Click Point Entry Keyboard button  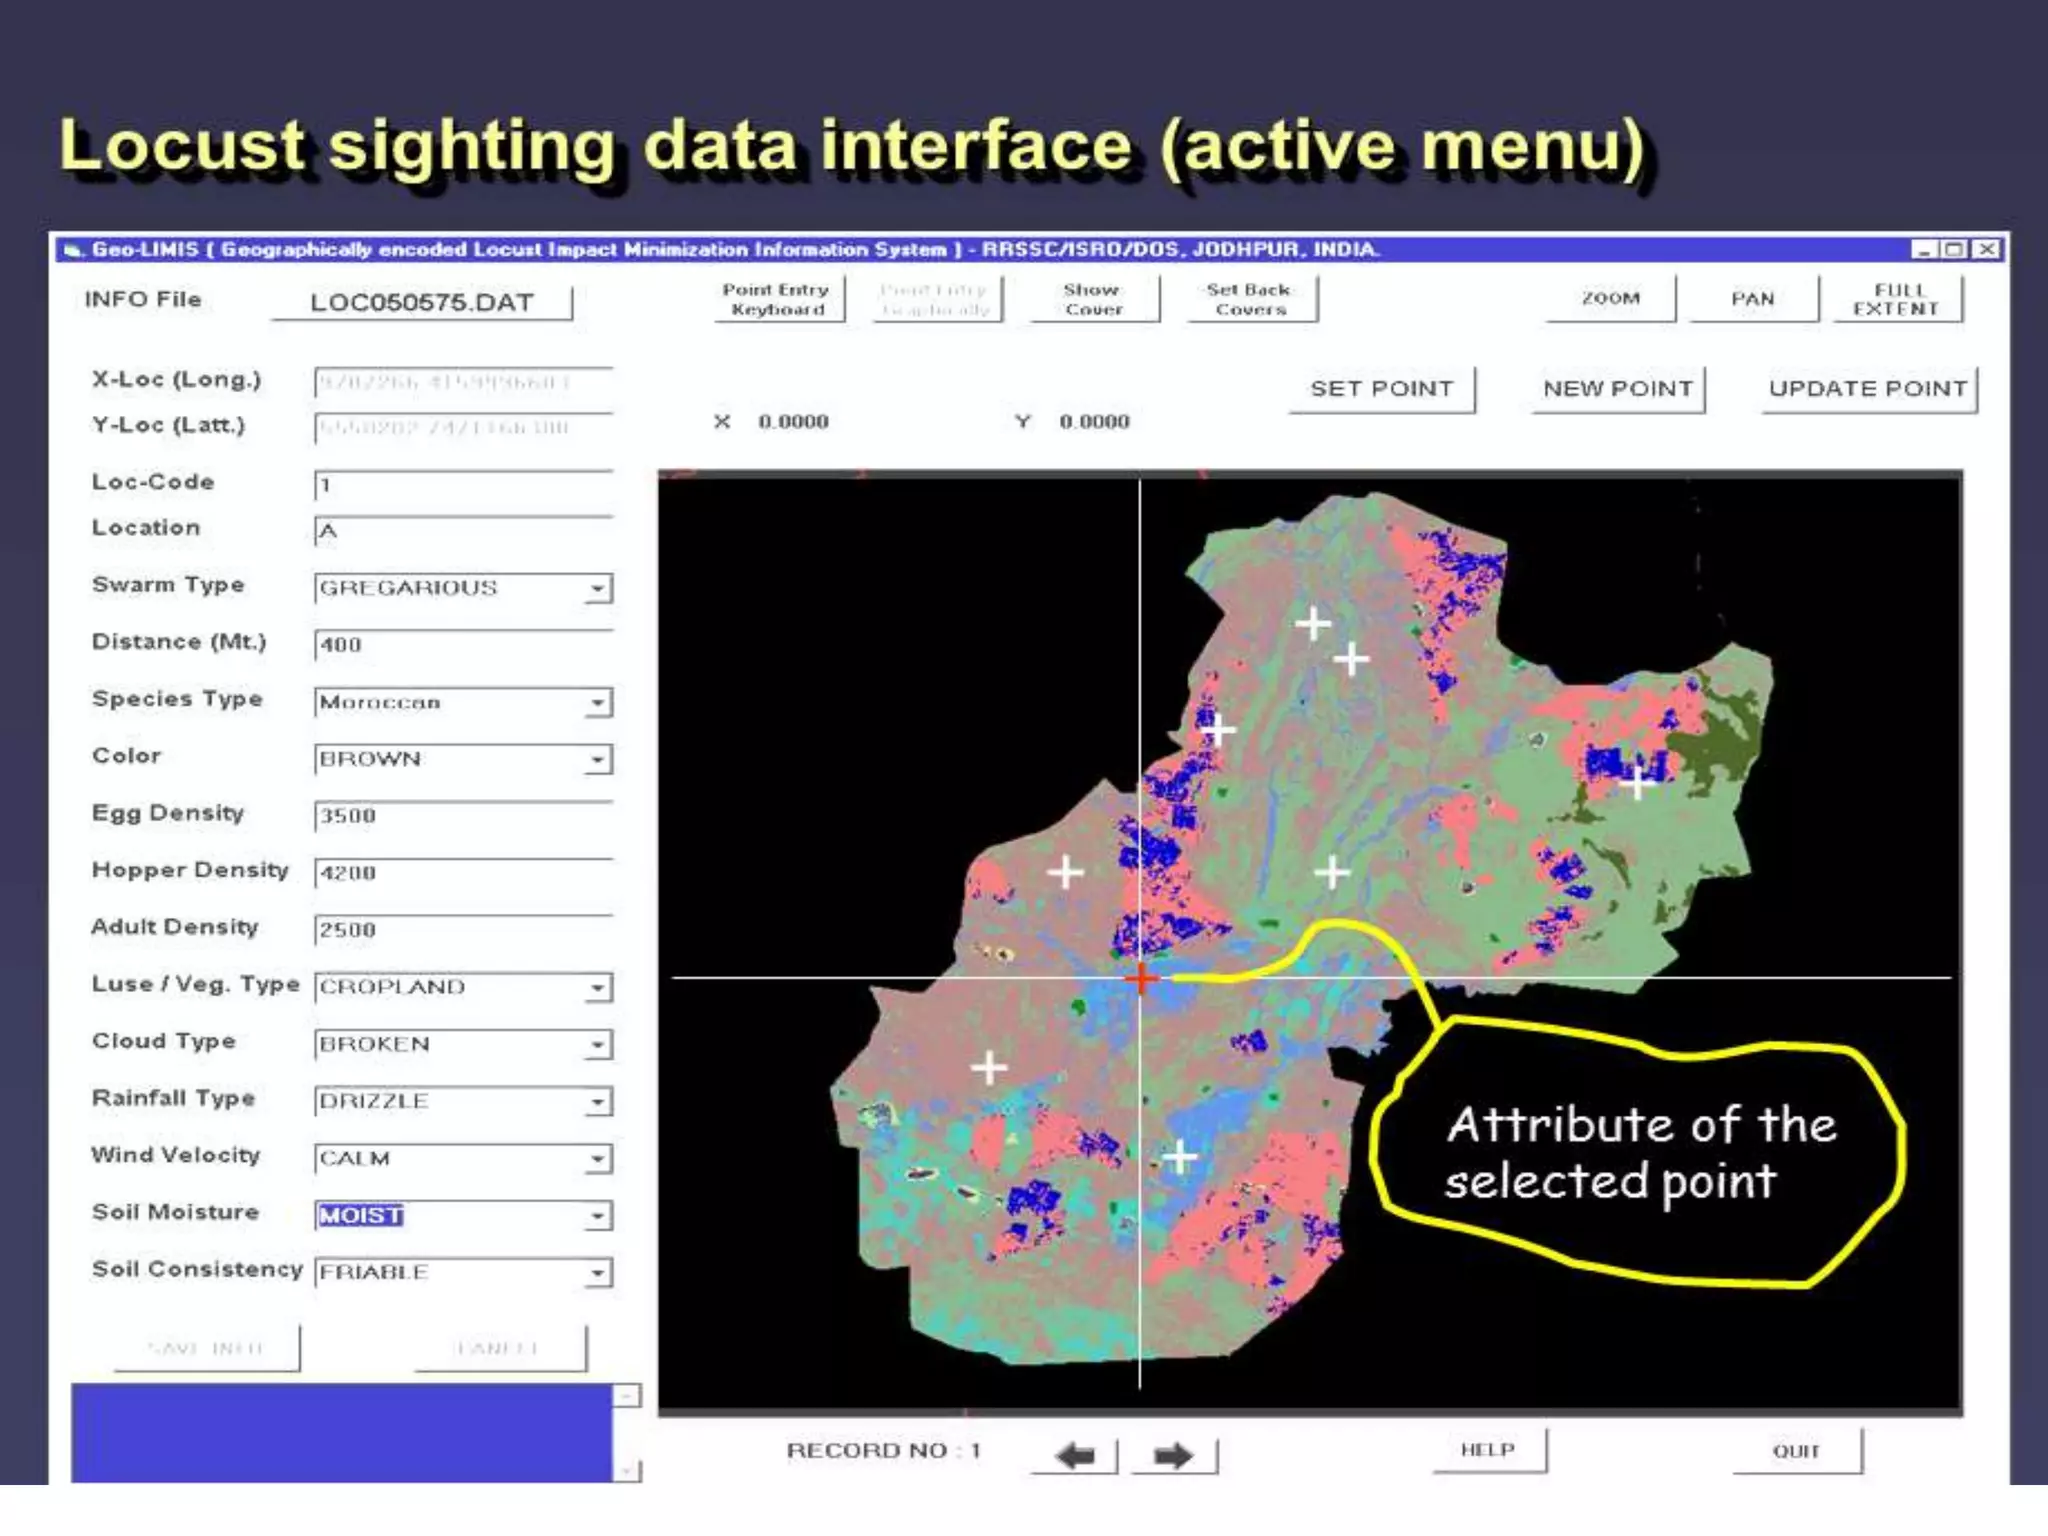[x=777, y=299]
